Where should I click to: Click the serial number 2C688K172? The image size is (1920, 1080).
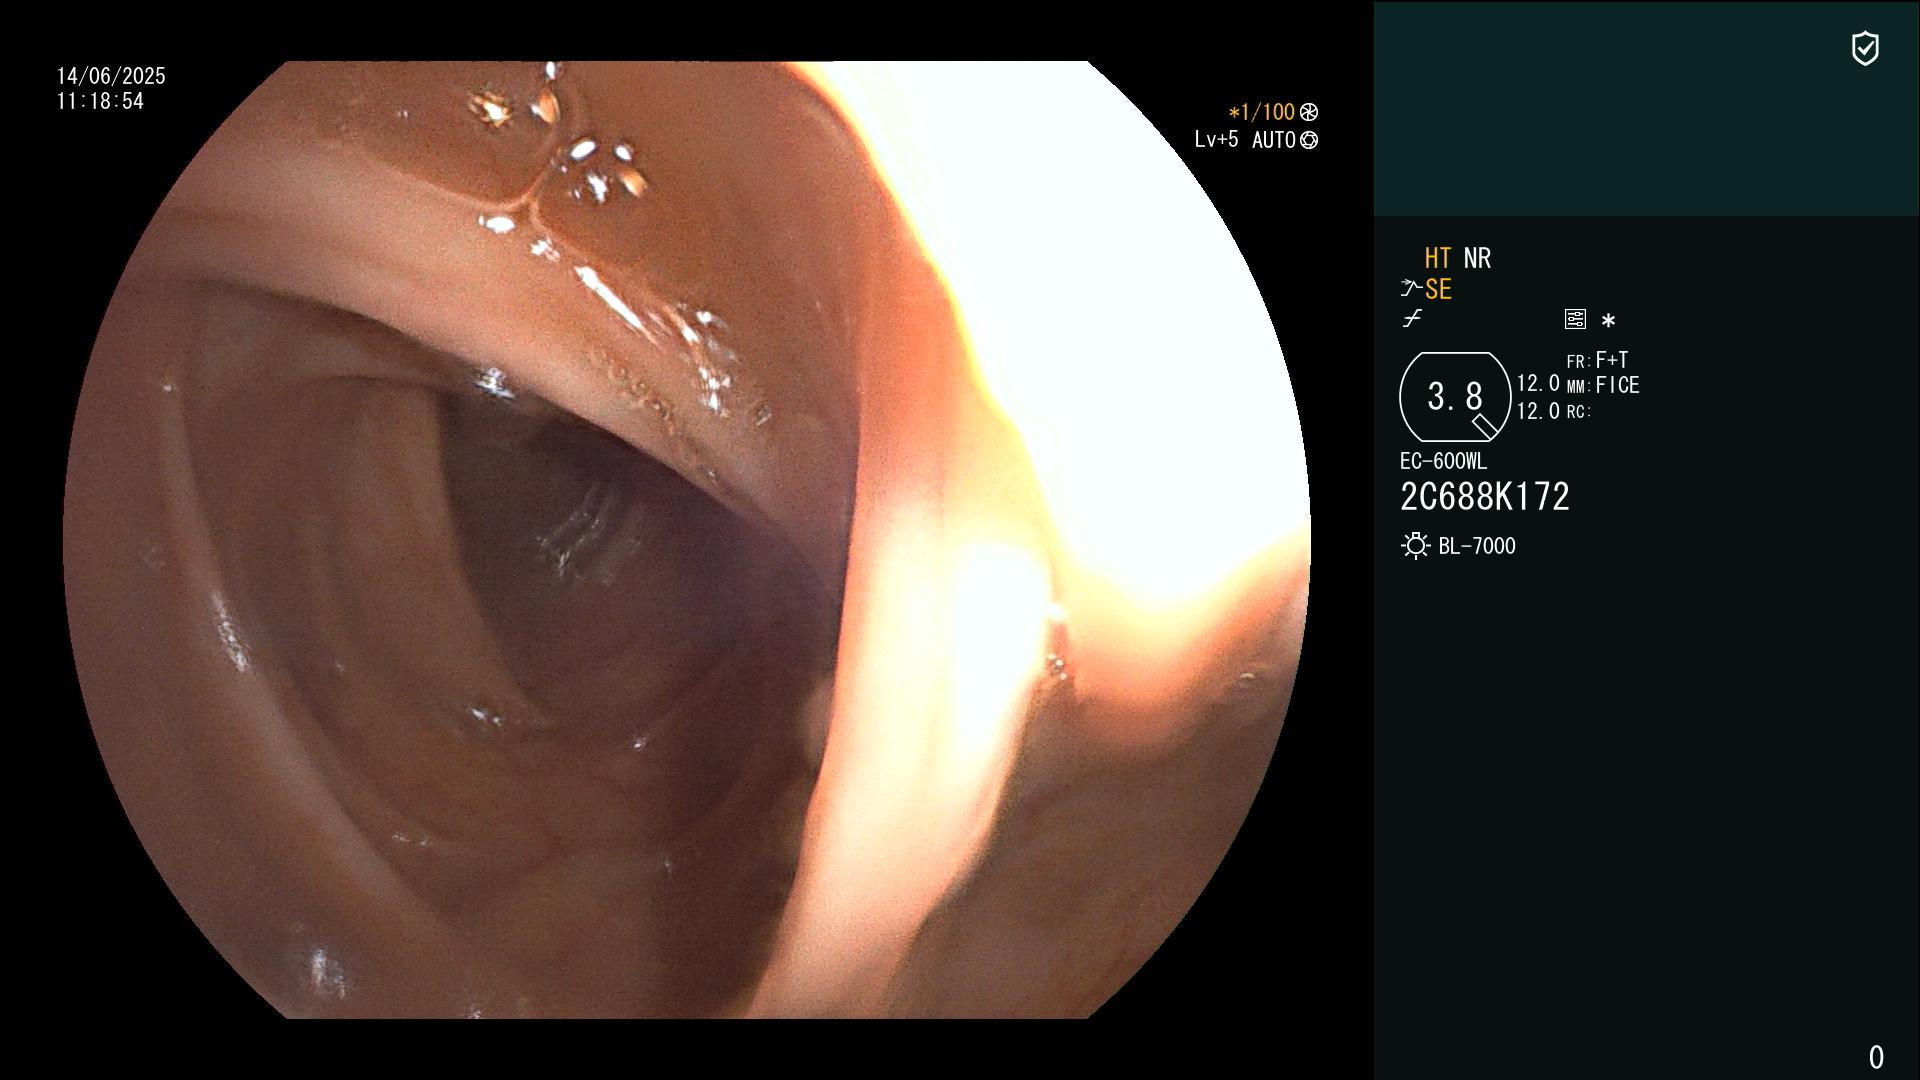[x=1485, y=497]
